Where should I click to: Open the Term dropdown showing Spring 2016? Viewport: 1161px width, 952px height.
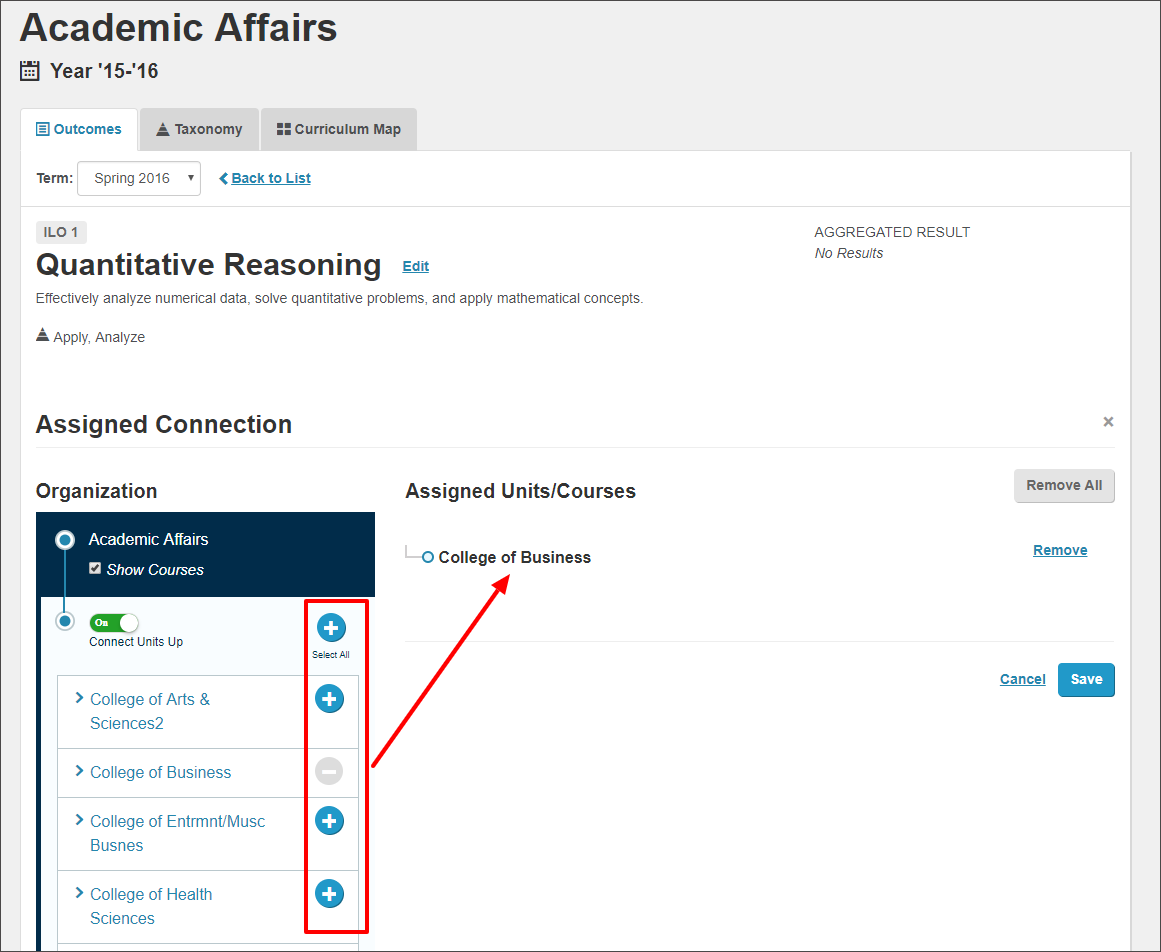click(139, 178)
